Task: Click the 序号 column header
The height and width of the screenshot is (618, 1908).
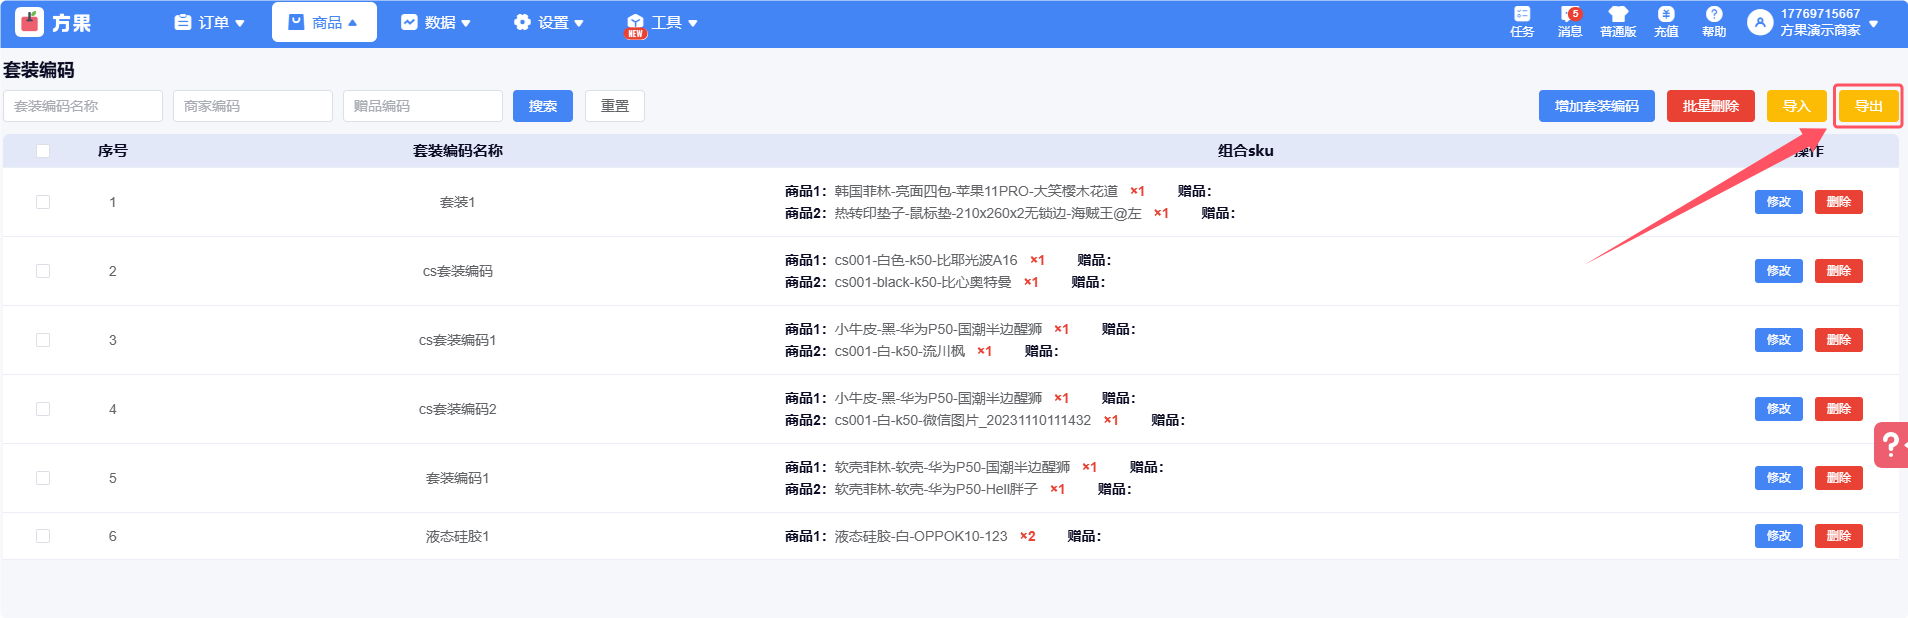Action: click(x=113, y=151)
